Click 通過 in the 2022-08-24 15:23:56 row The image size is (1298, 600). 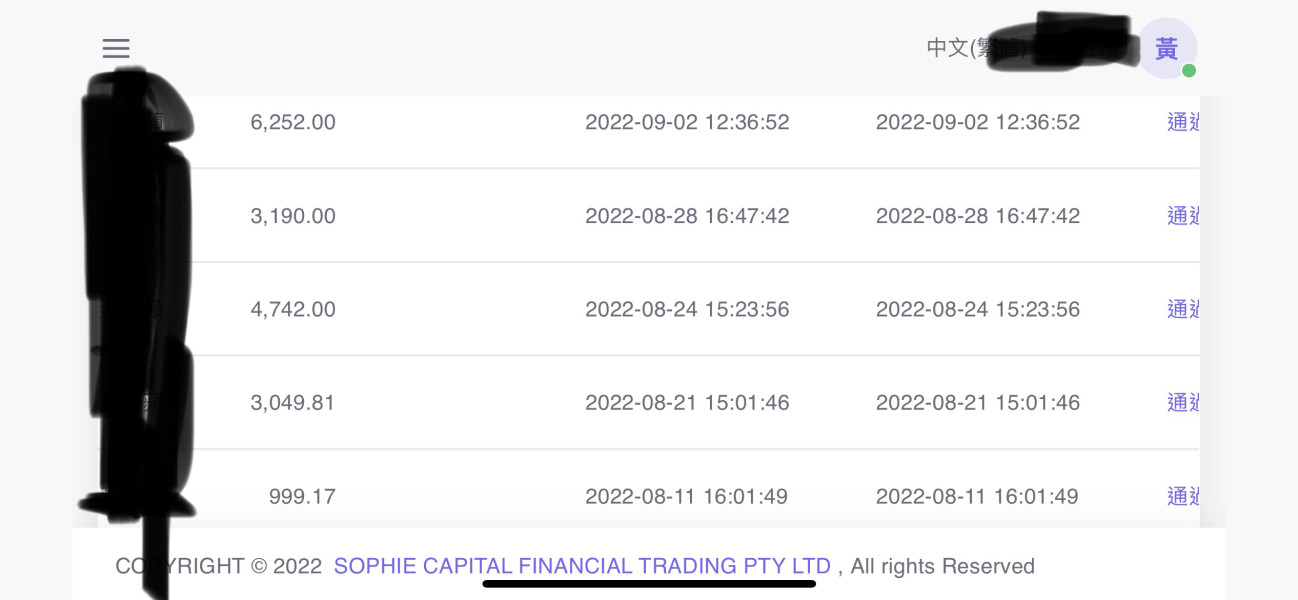(x=1183, y=309)
